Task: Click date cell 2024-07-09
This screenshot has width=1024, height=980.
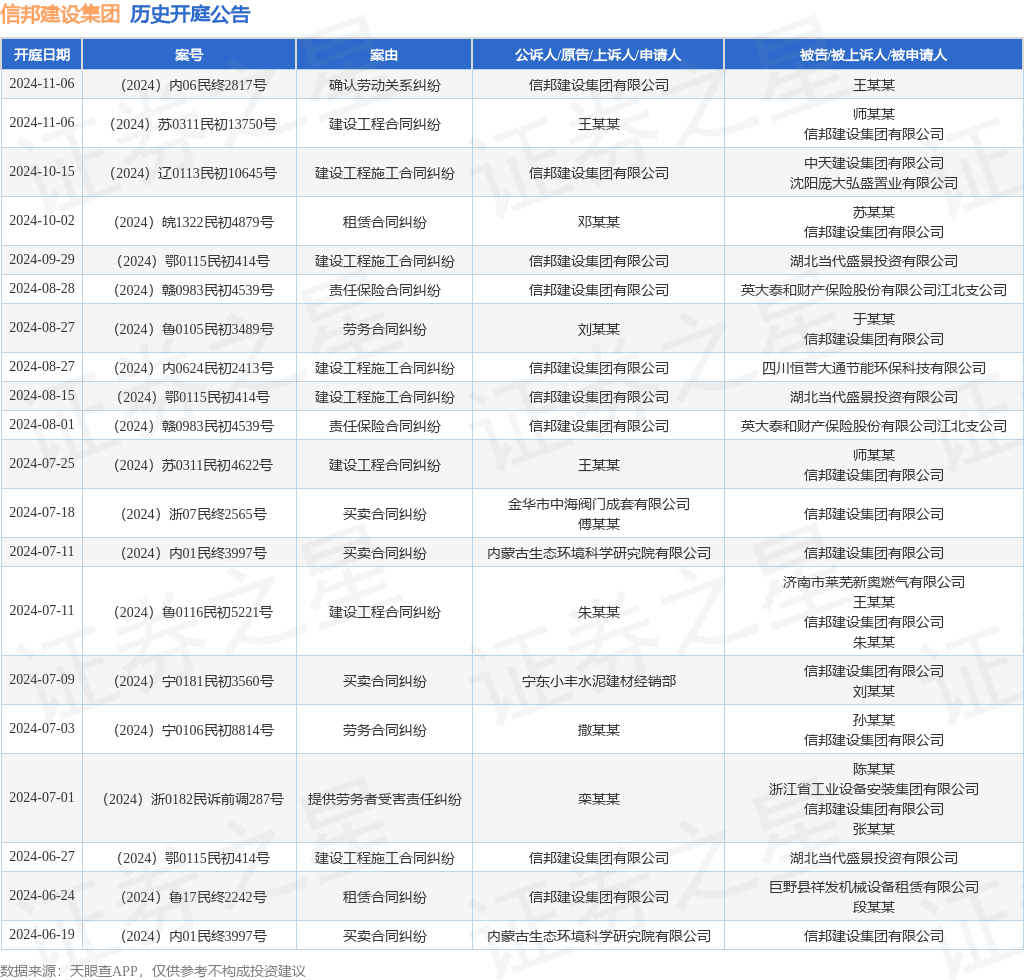Action: 42,679
